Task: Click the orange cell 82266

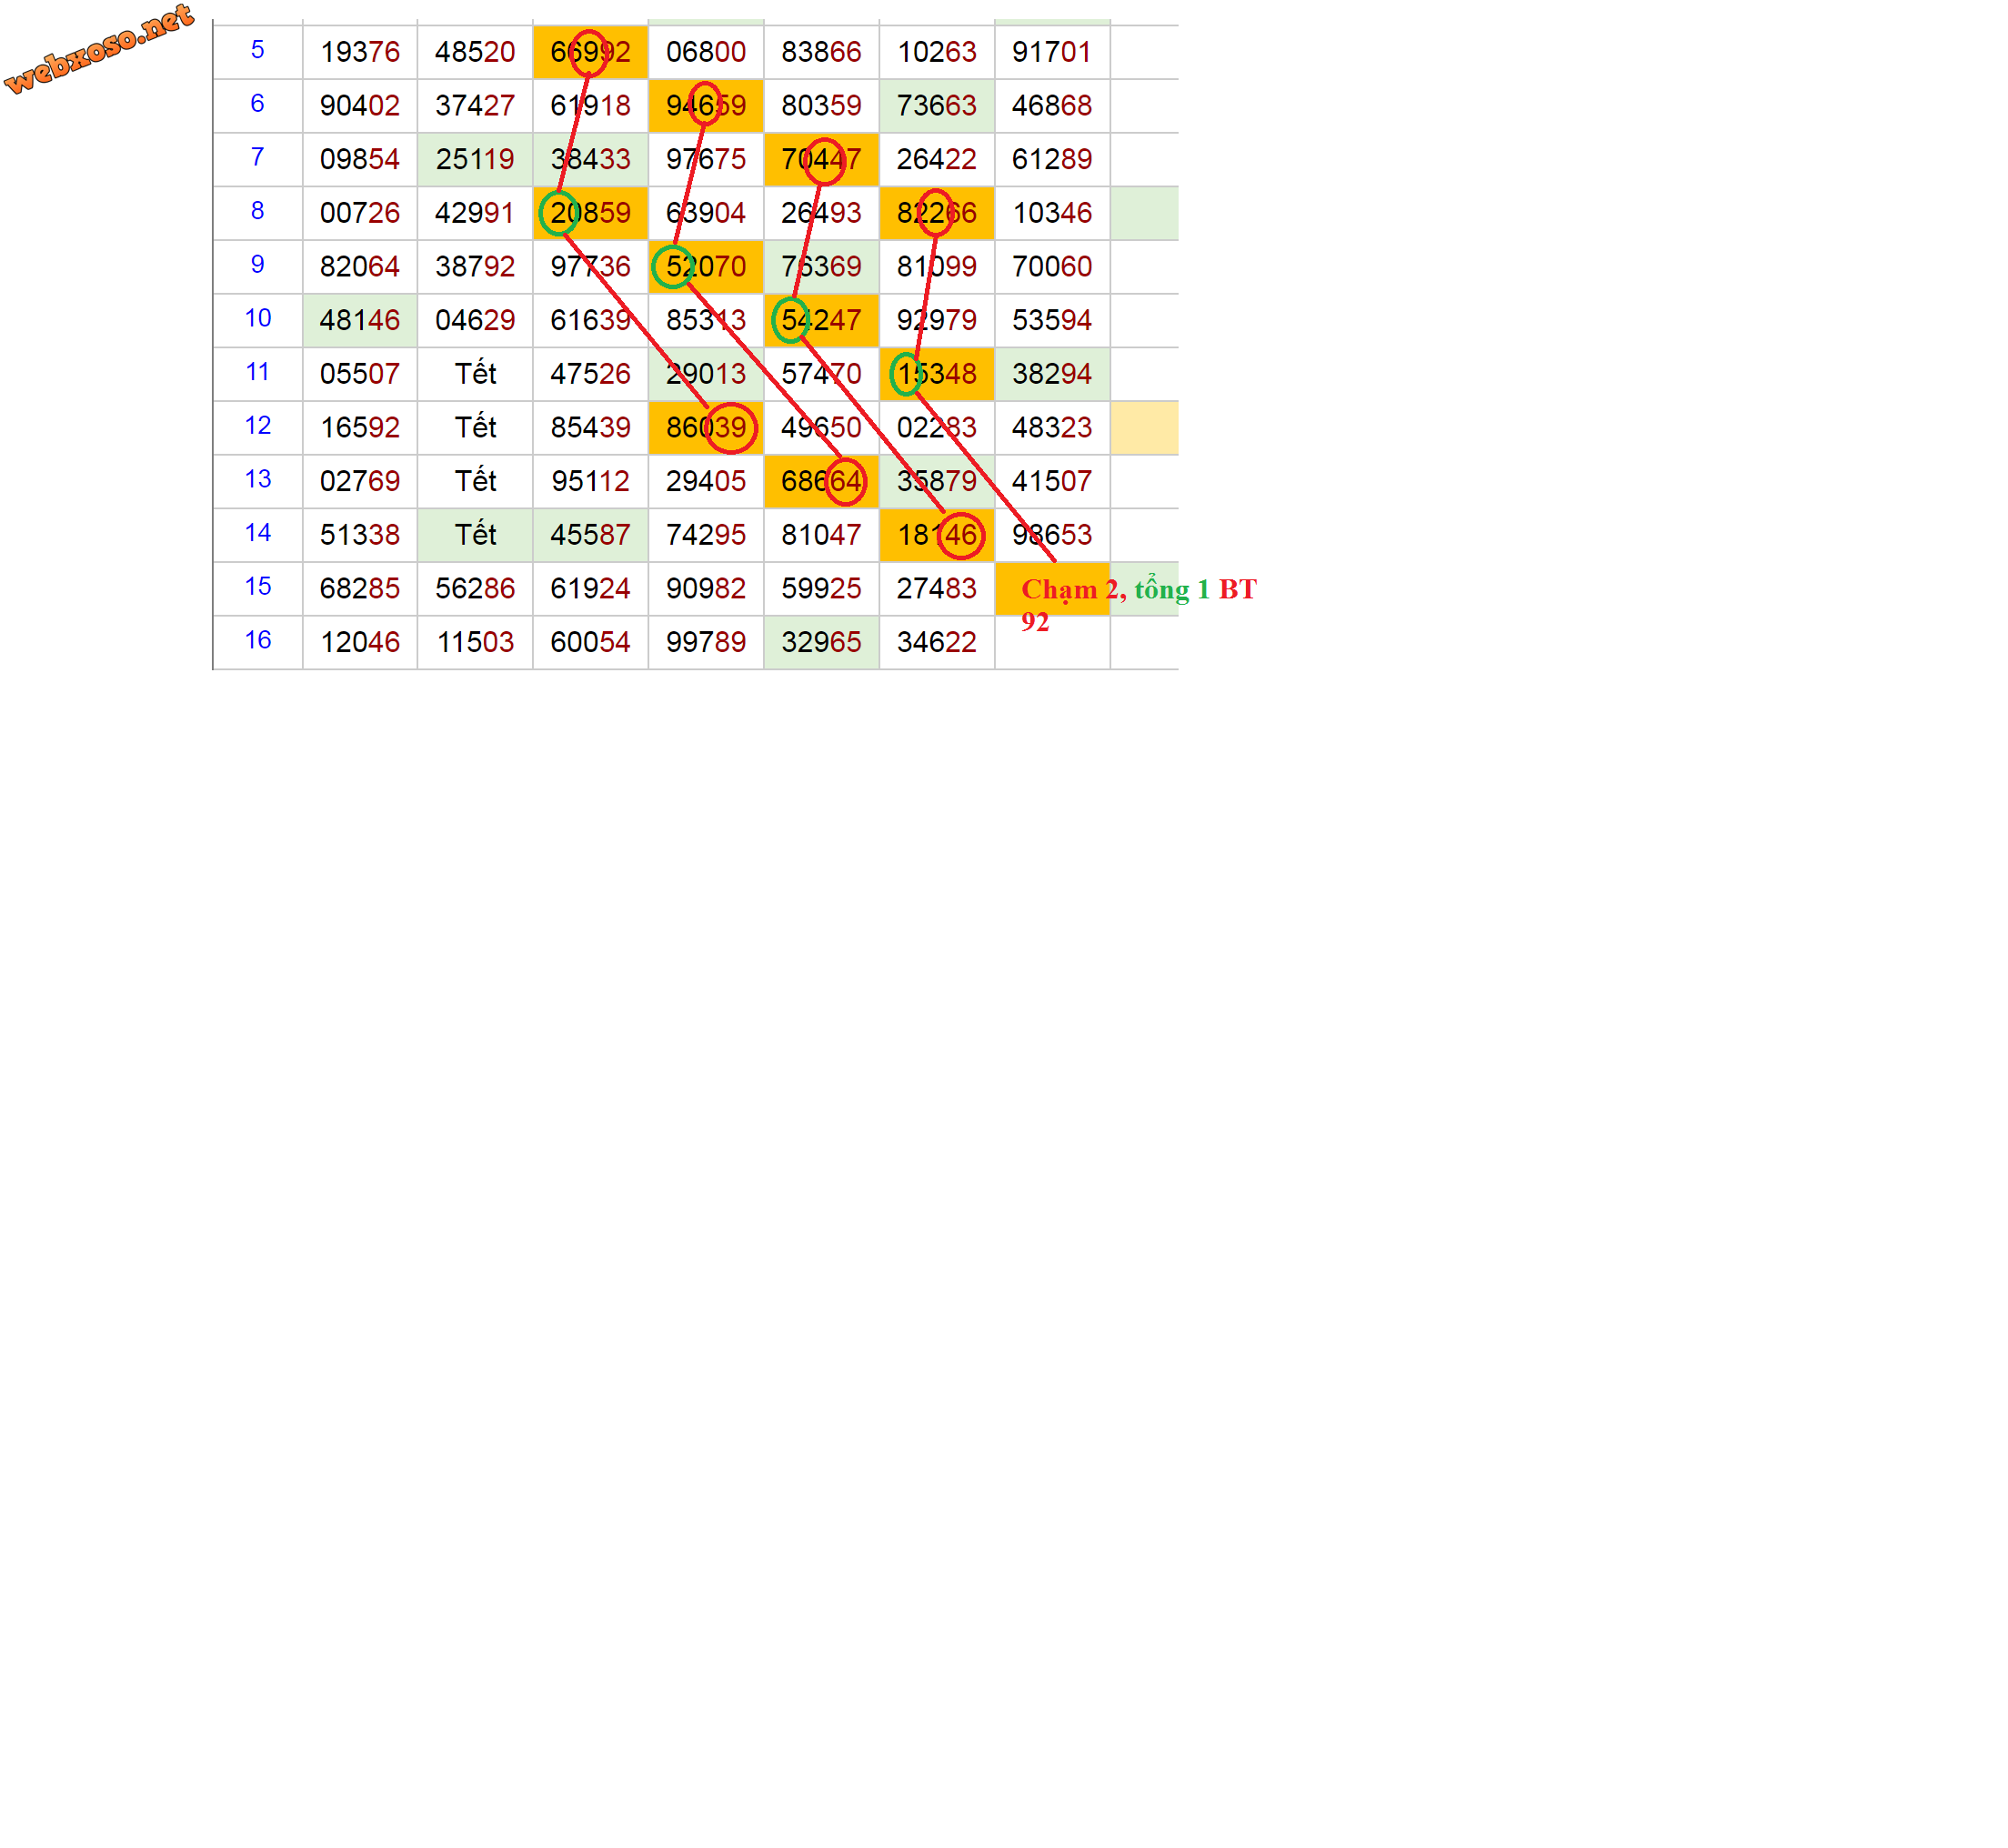Action: point(936,213)
